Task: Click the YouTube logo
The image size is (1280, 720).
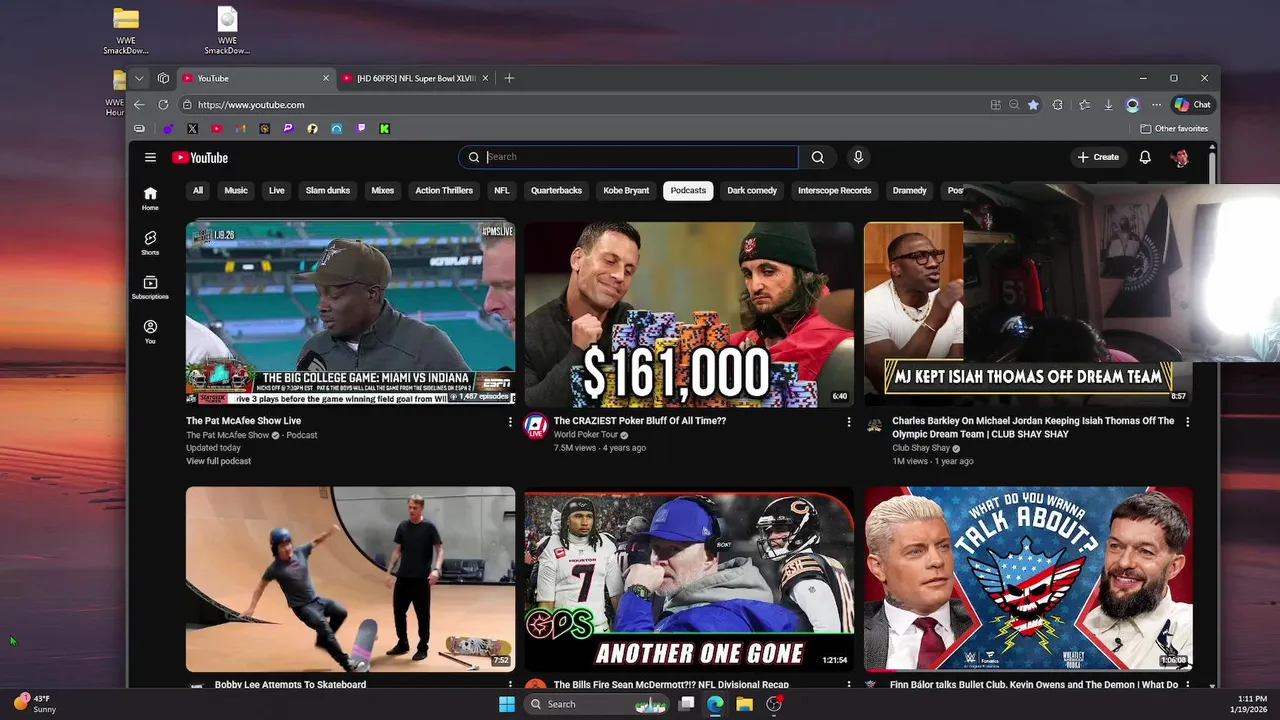Action: (x=200, y=157)
